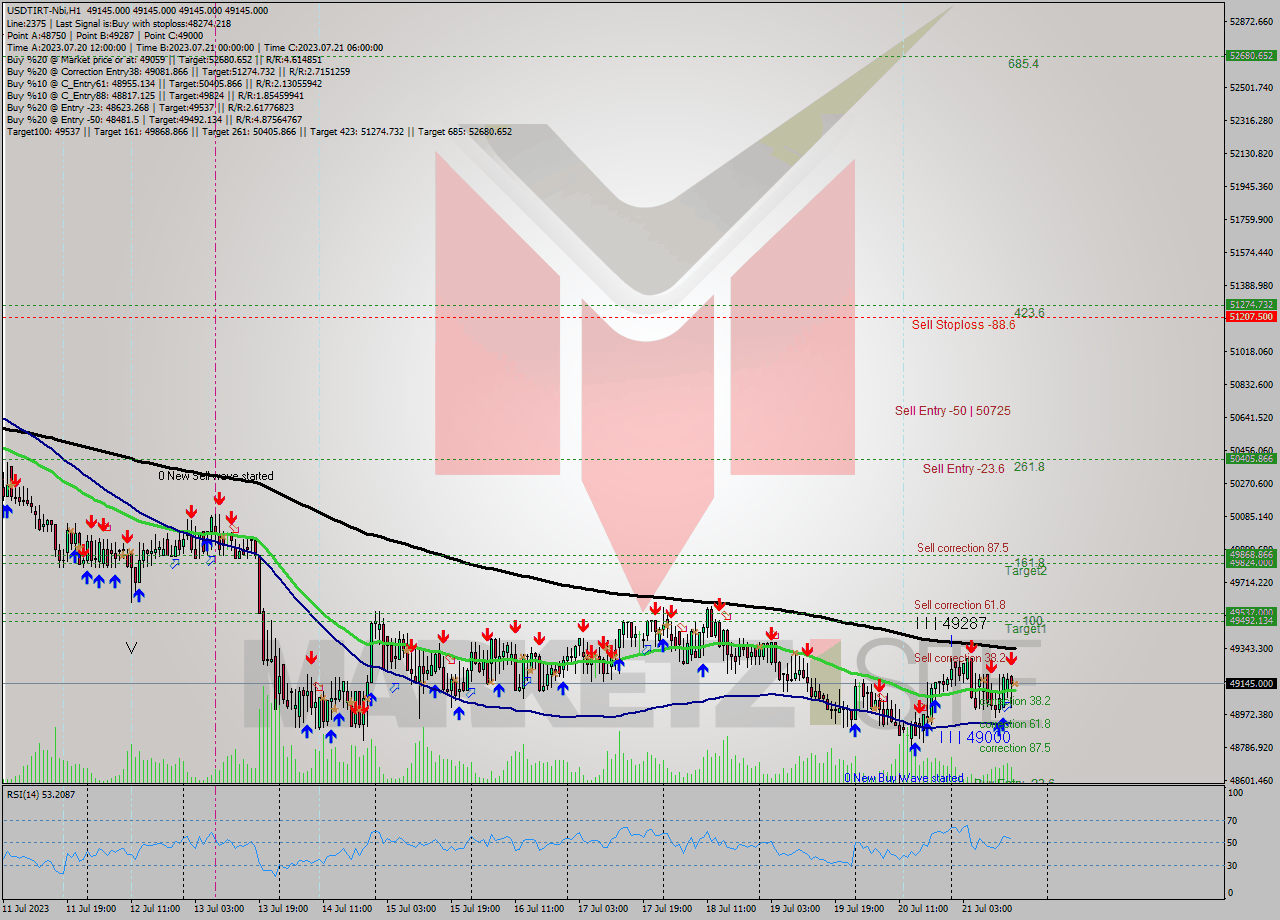Screen dimensions: 1280x920
Task: Click the 50085.140 price axis label
Action: pyautogui.click(x=1251, y=516)
